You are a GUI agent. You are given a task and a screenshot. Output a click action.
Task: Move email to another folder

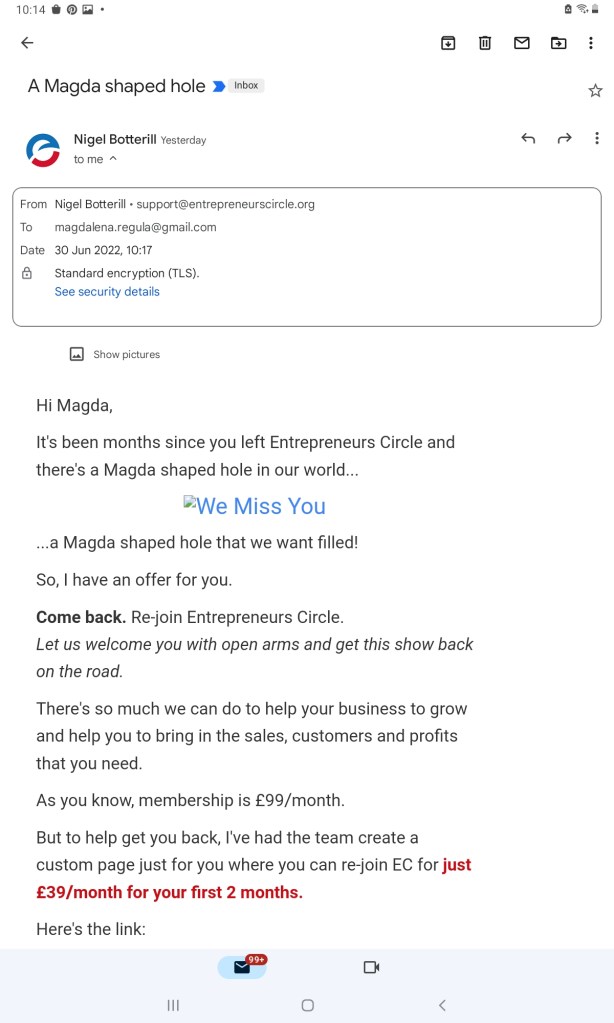coord(558,43)
